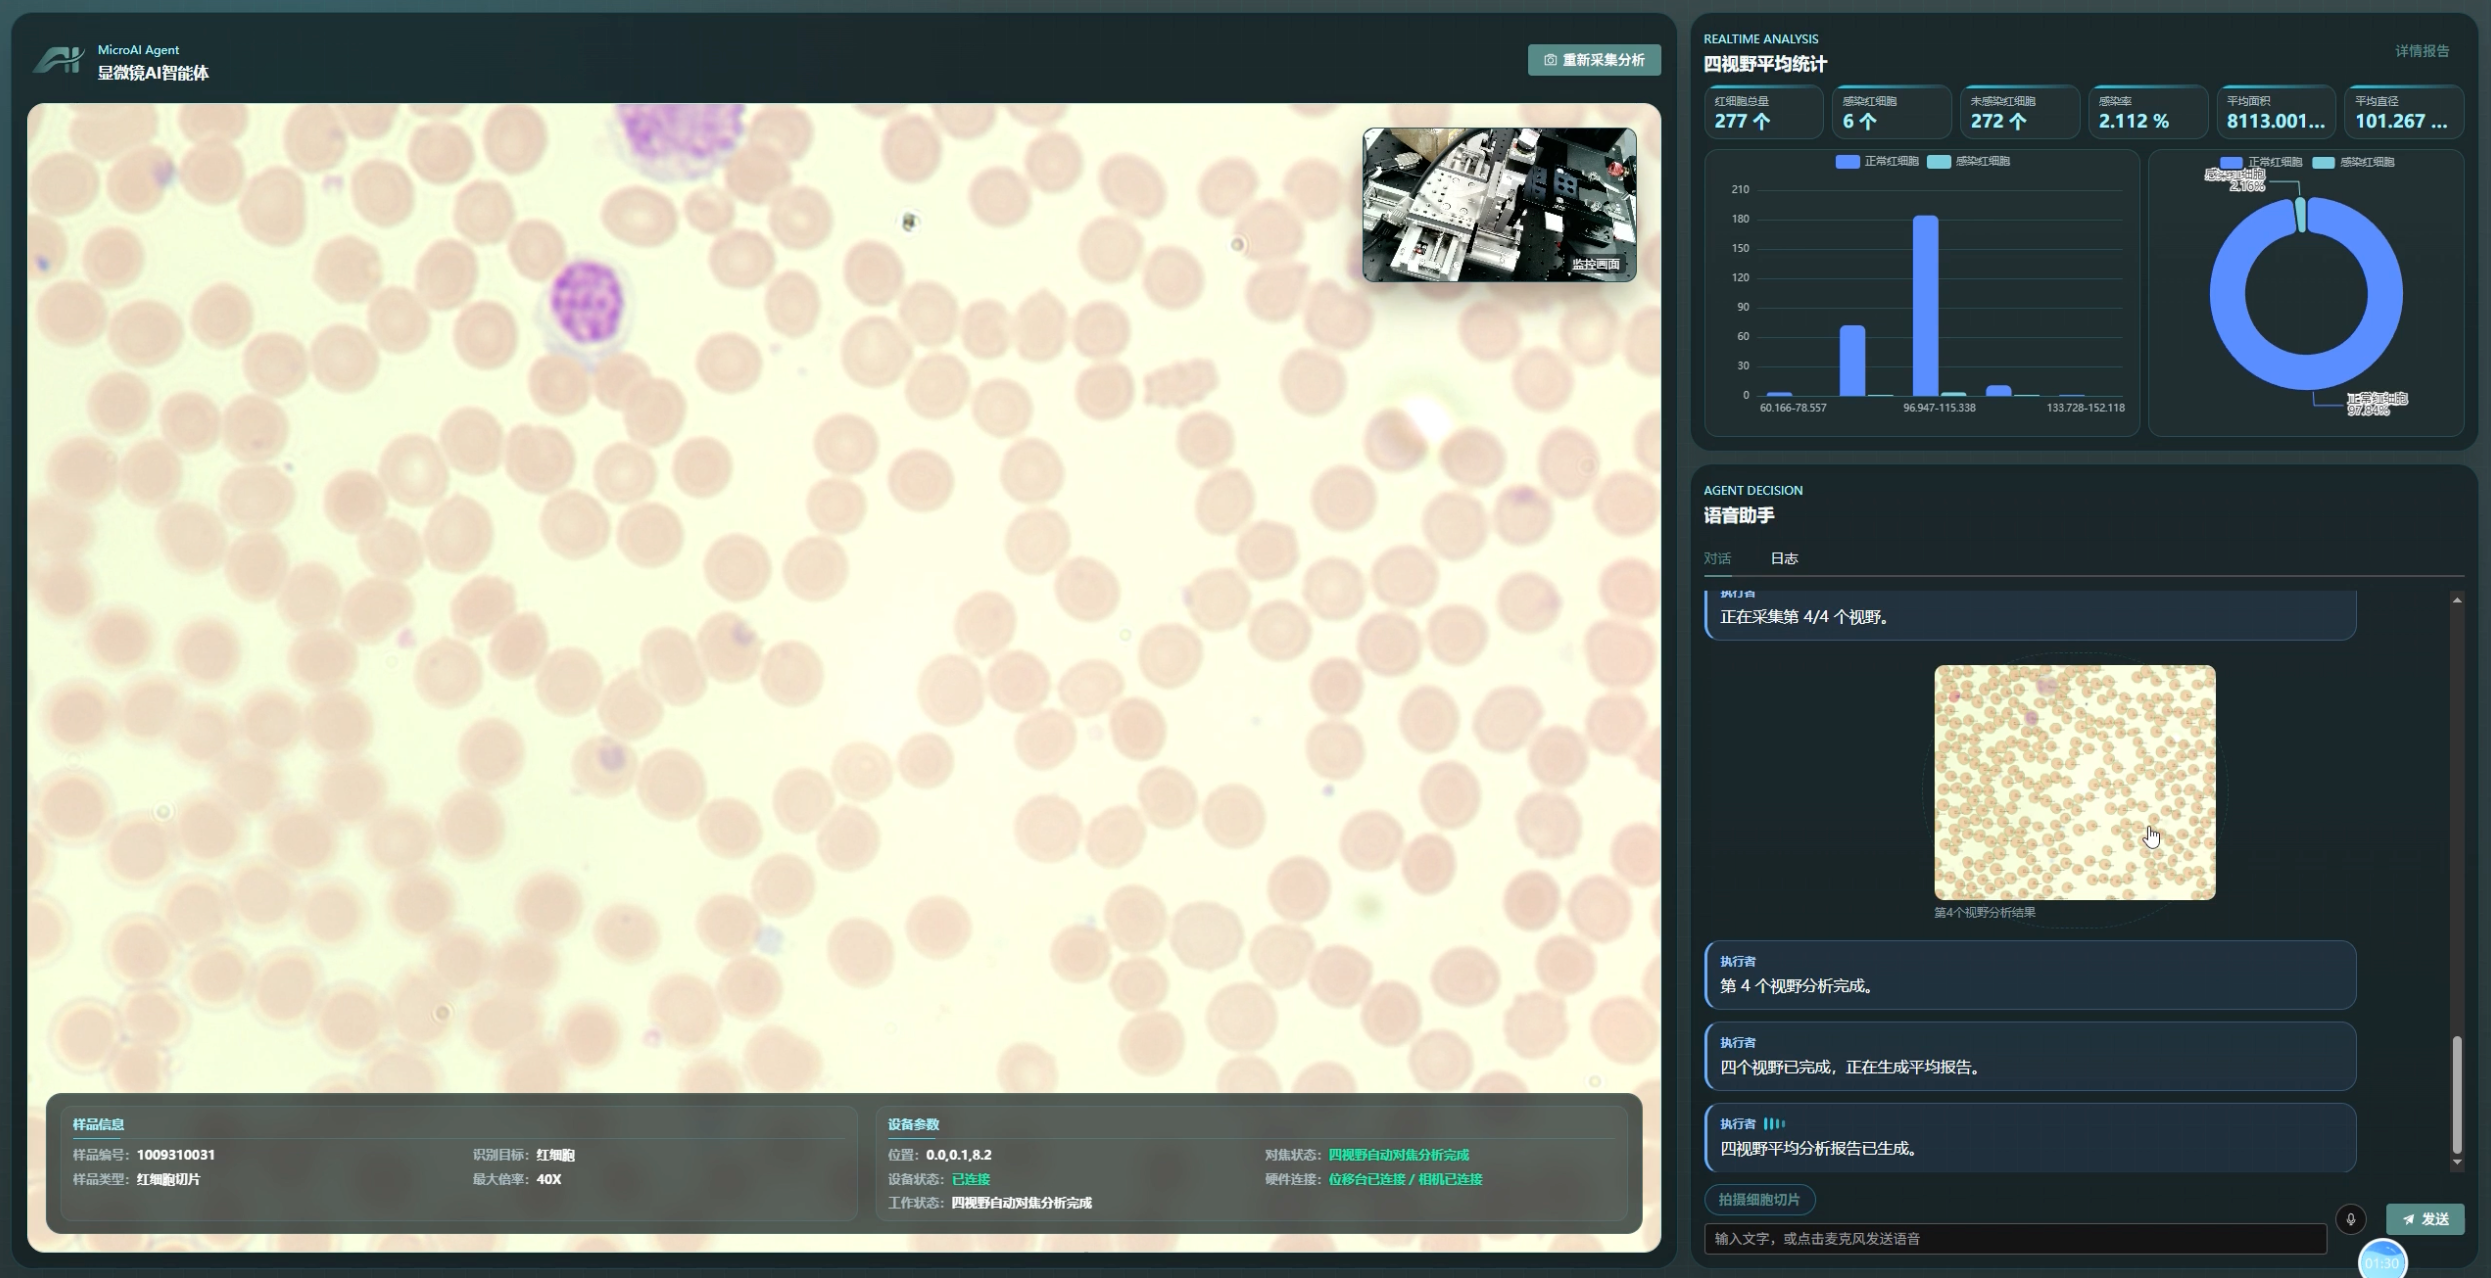Toggle 感染红细胞 legend in bar chart

tap(1968, 161)
